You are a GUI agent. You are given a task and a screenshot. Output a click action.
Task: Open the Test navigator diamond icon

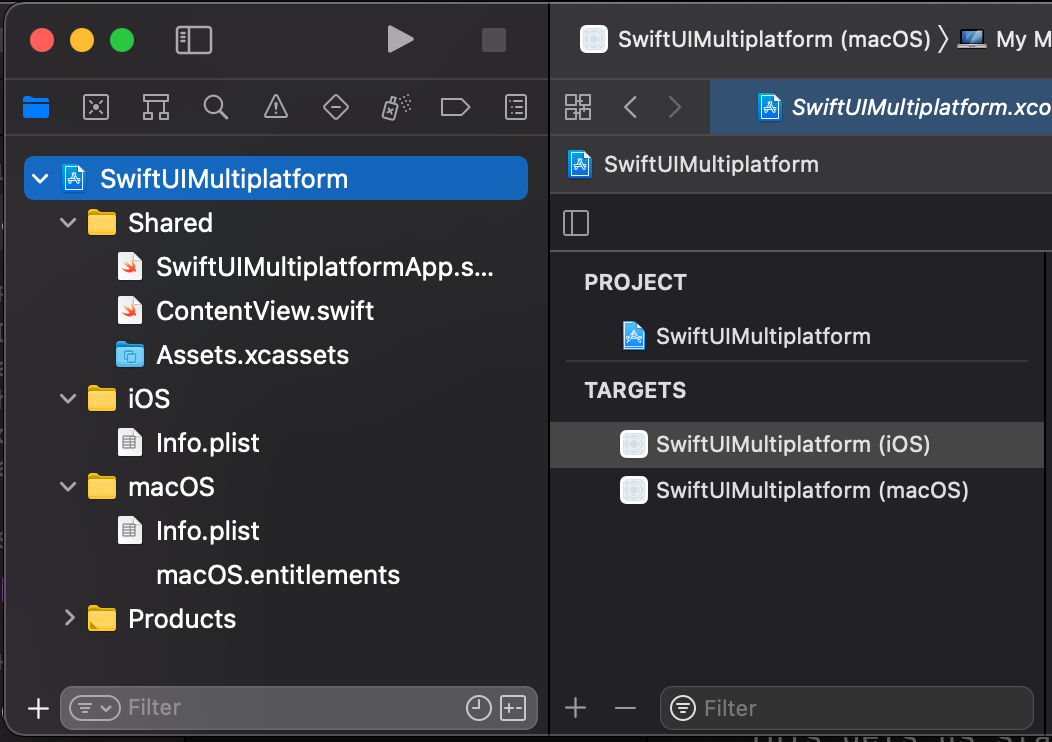336,107
